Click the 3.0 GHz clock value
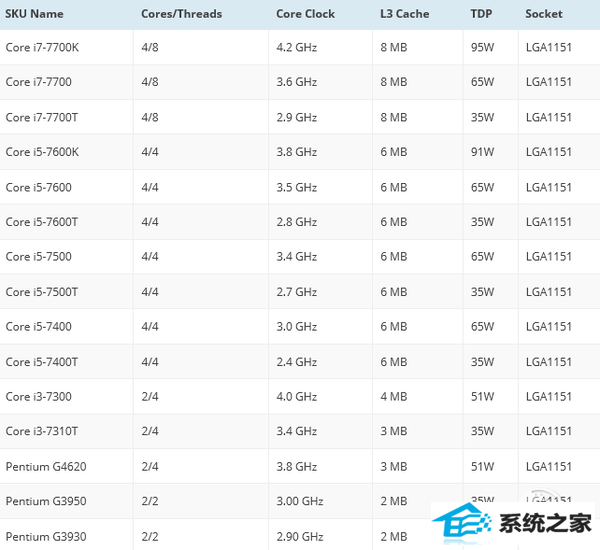Image resolution: width=600 pixels, height=550 pixels. [297, 326]
